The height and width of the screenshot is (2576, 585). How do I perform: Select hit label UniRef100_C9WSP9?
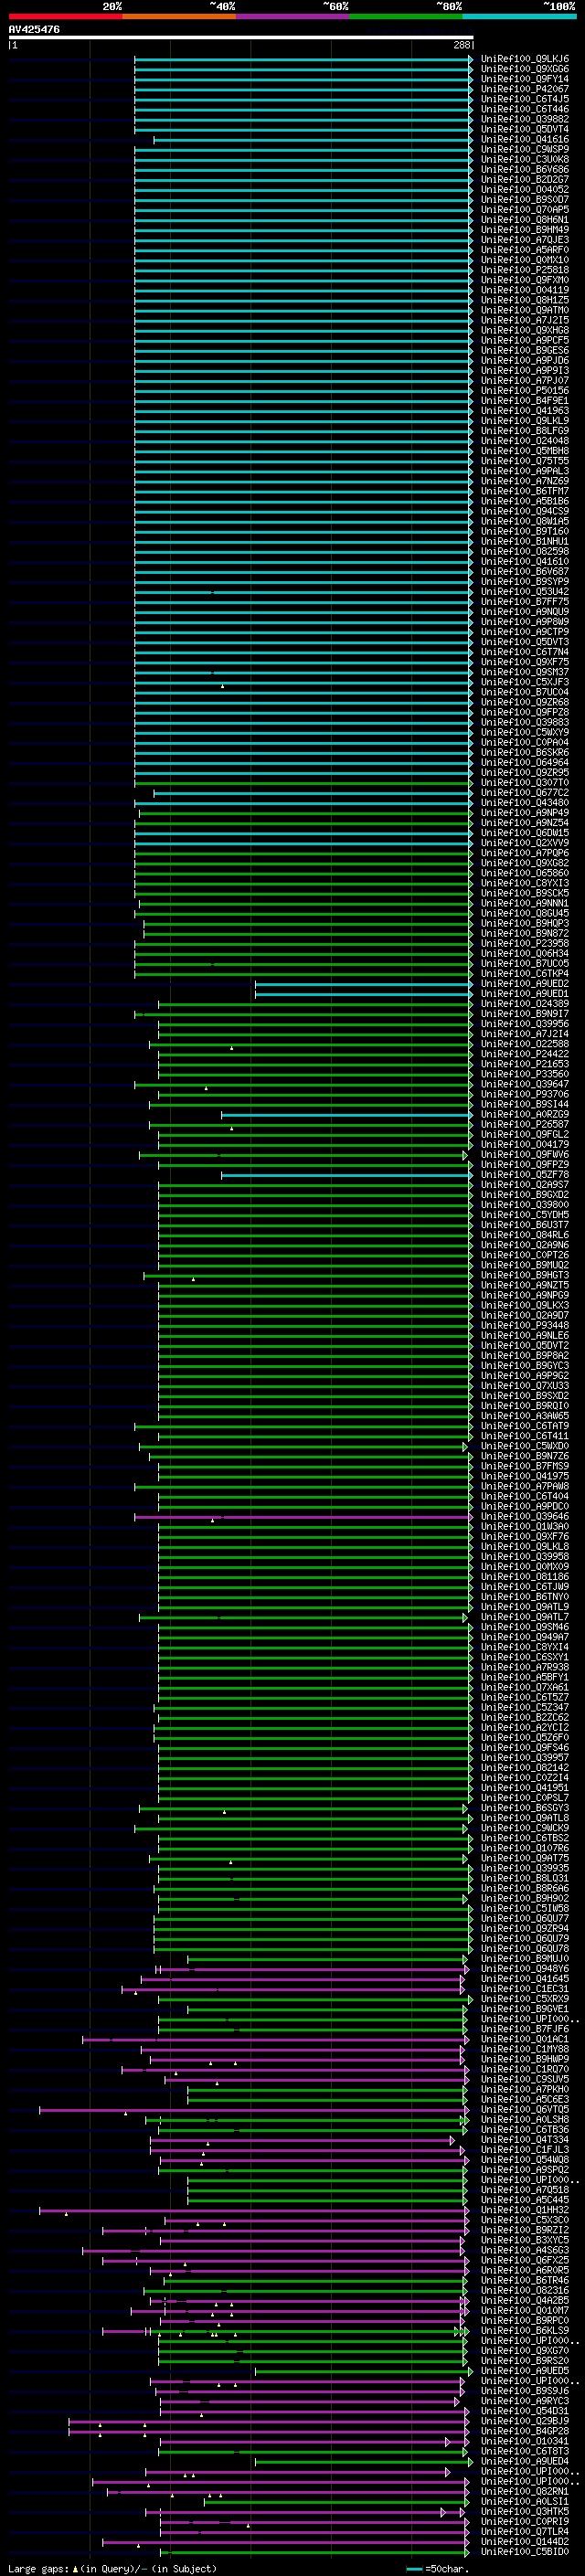click(525, 149)
